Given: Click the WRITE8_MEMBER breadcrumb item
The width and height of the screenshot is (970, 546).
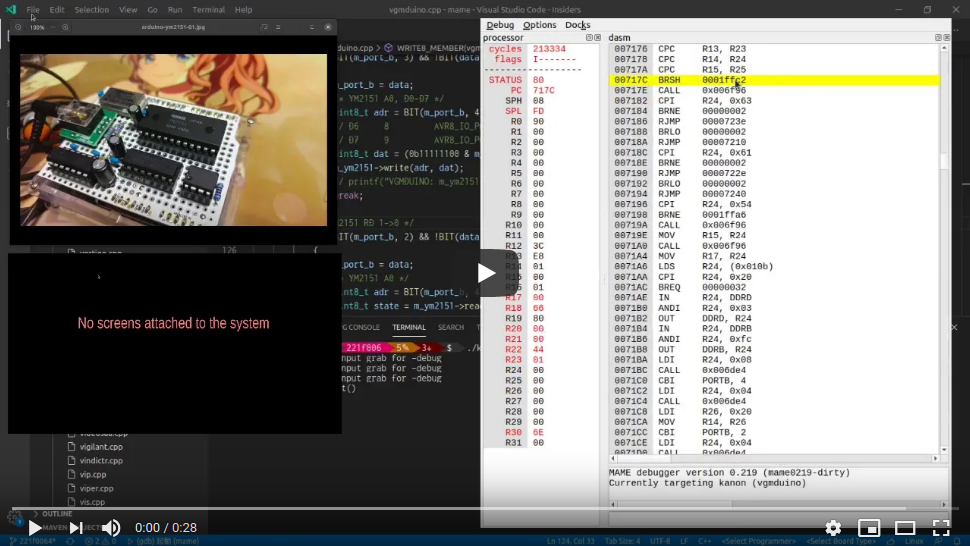Looking at the screenshot, I should (x=432, y=48).
